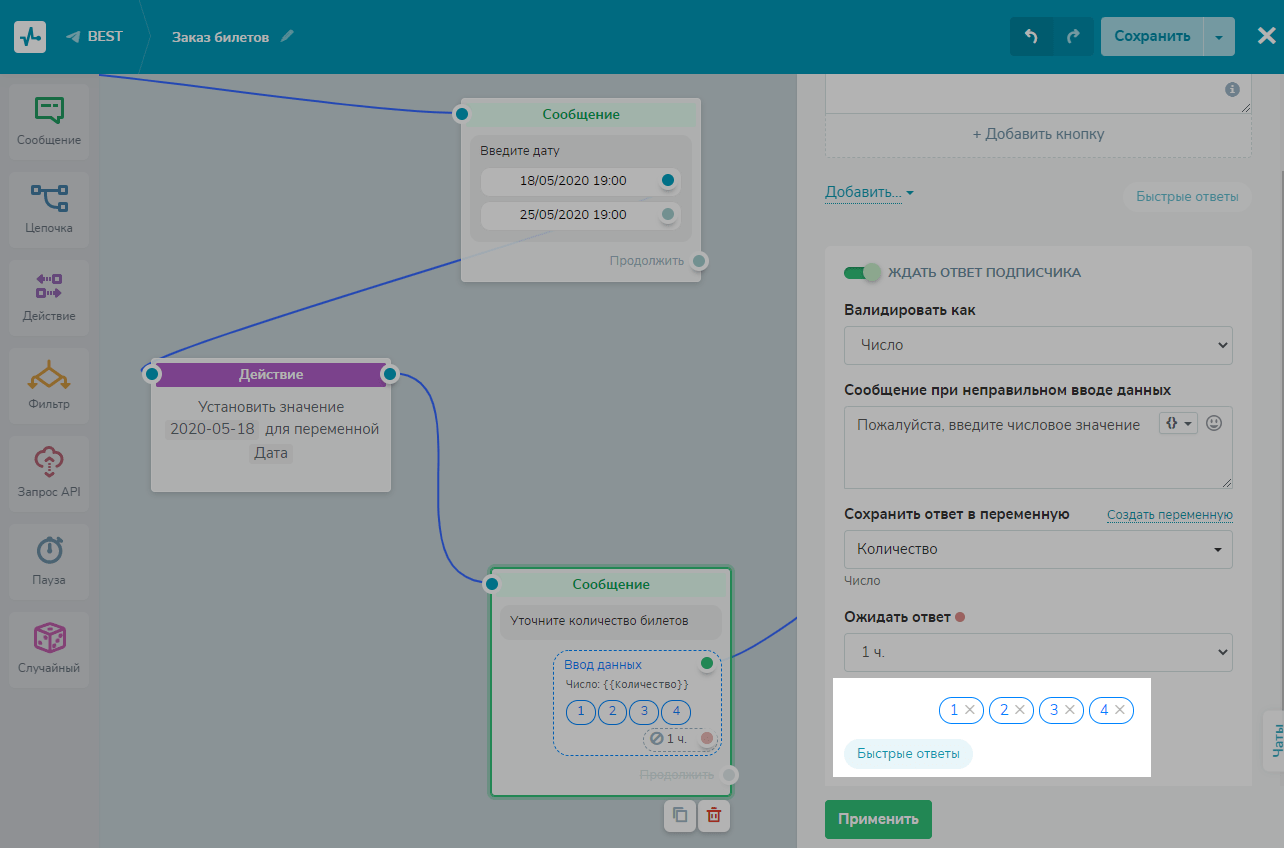The width and height of the screenshot is (1284, 848).
Task: Pick the Действие element in the sidebar
Action: [49, 298]
